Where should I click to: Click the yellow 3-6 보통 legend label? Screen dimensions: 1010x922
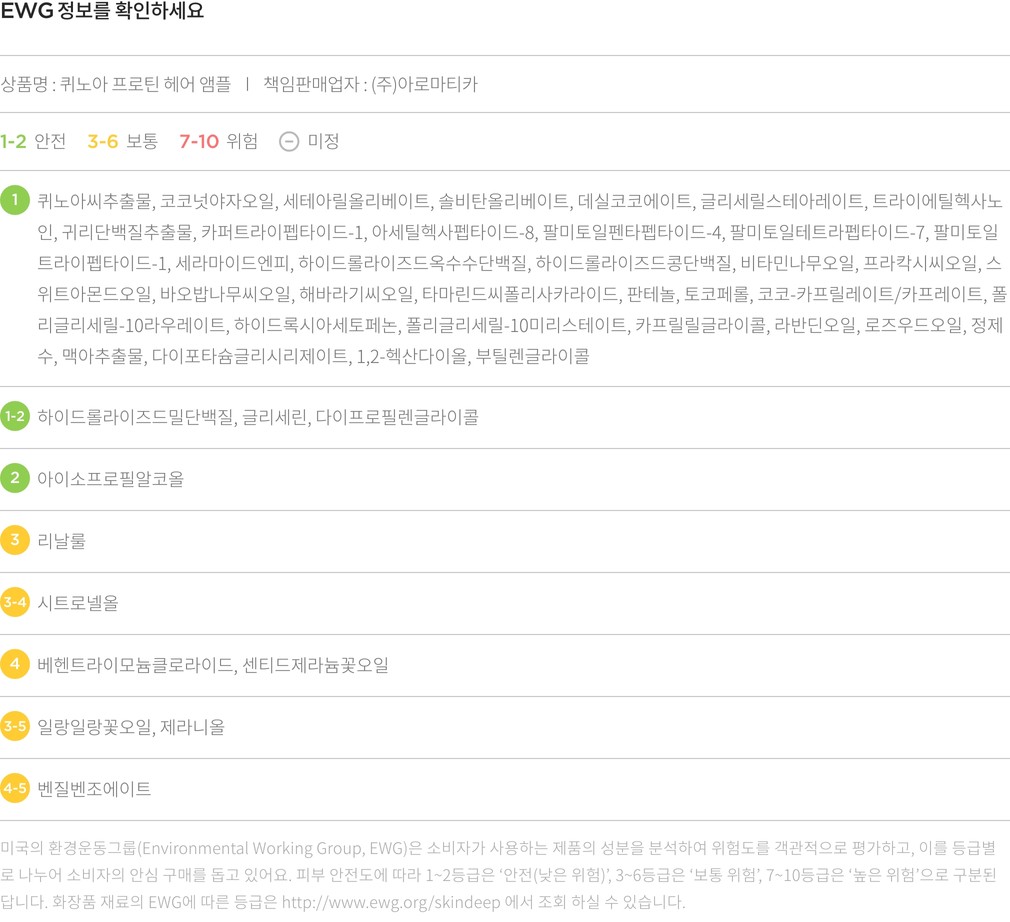tap(122, 141)
